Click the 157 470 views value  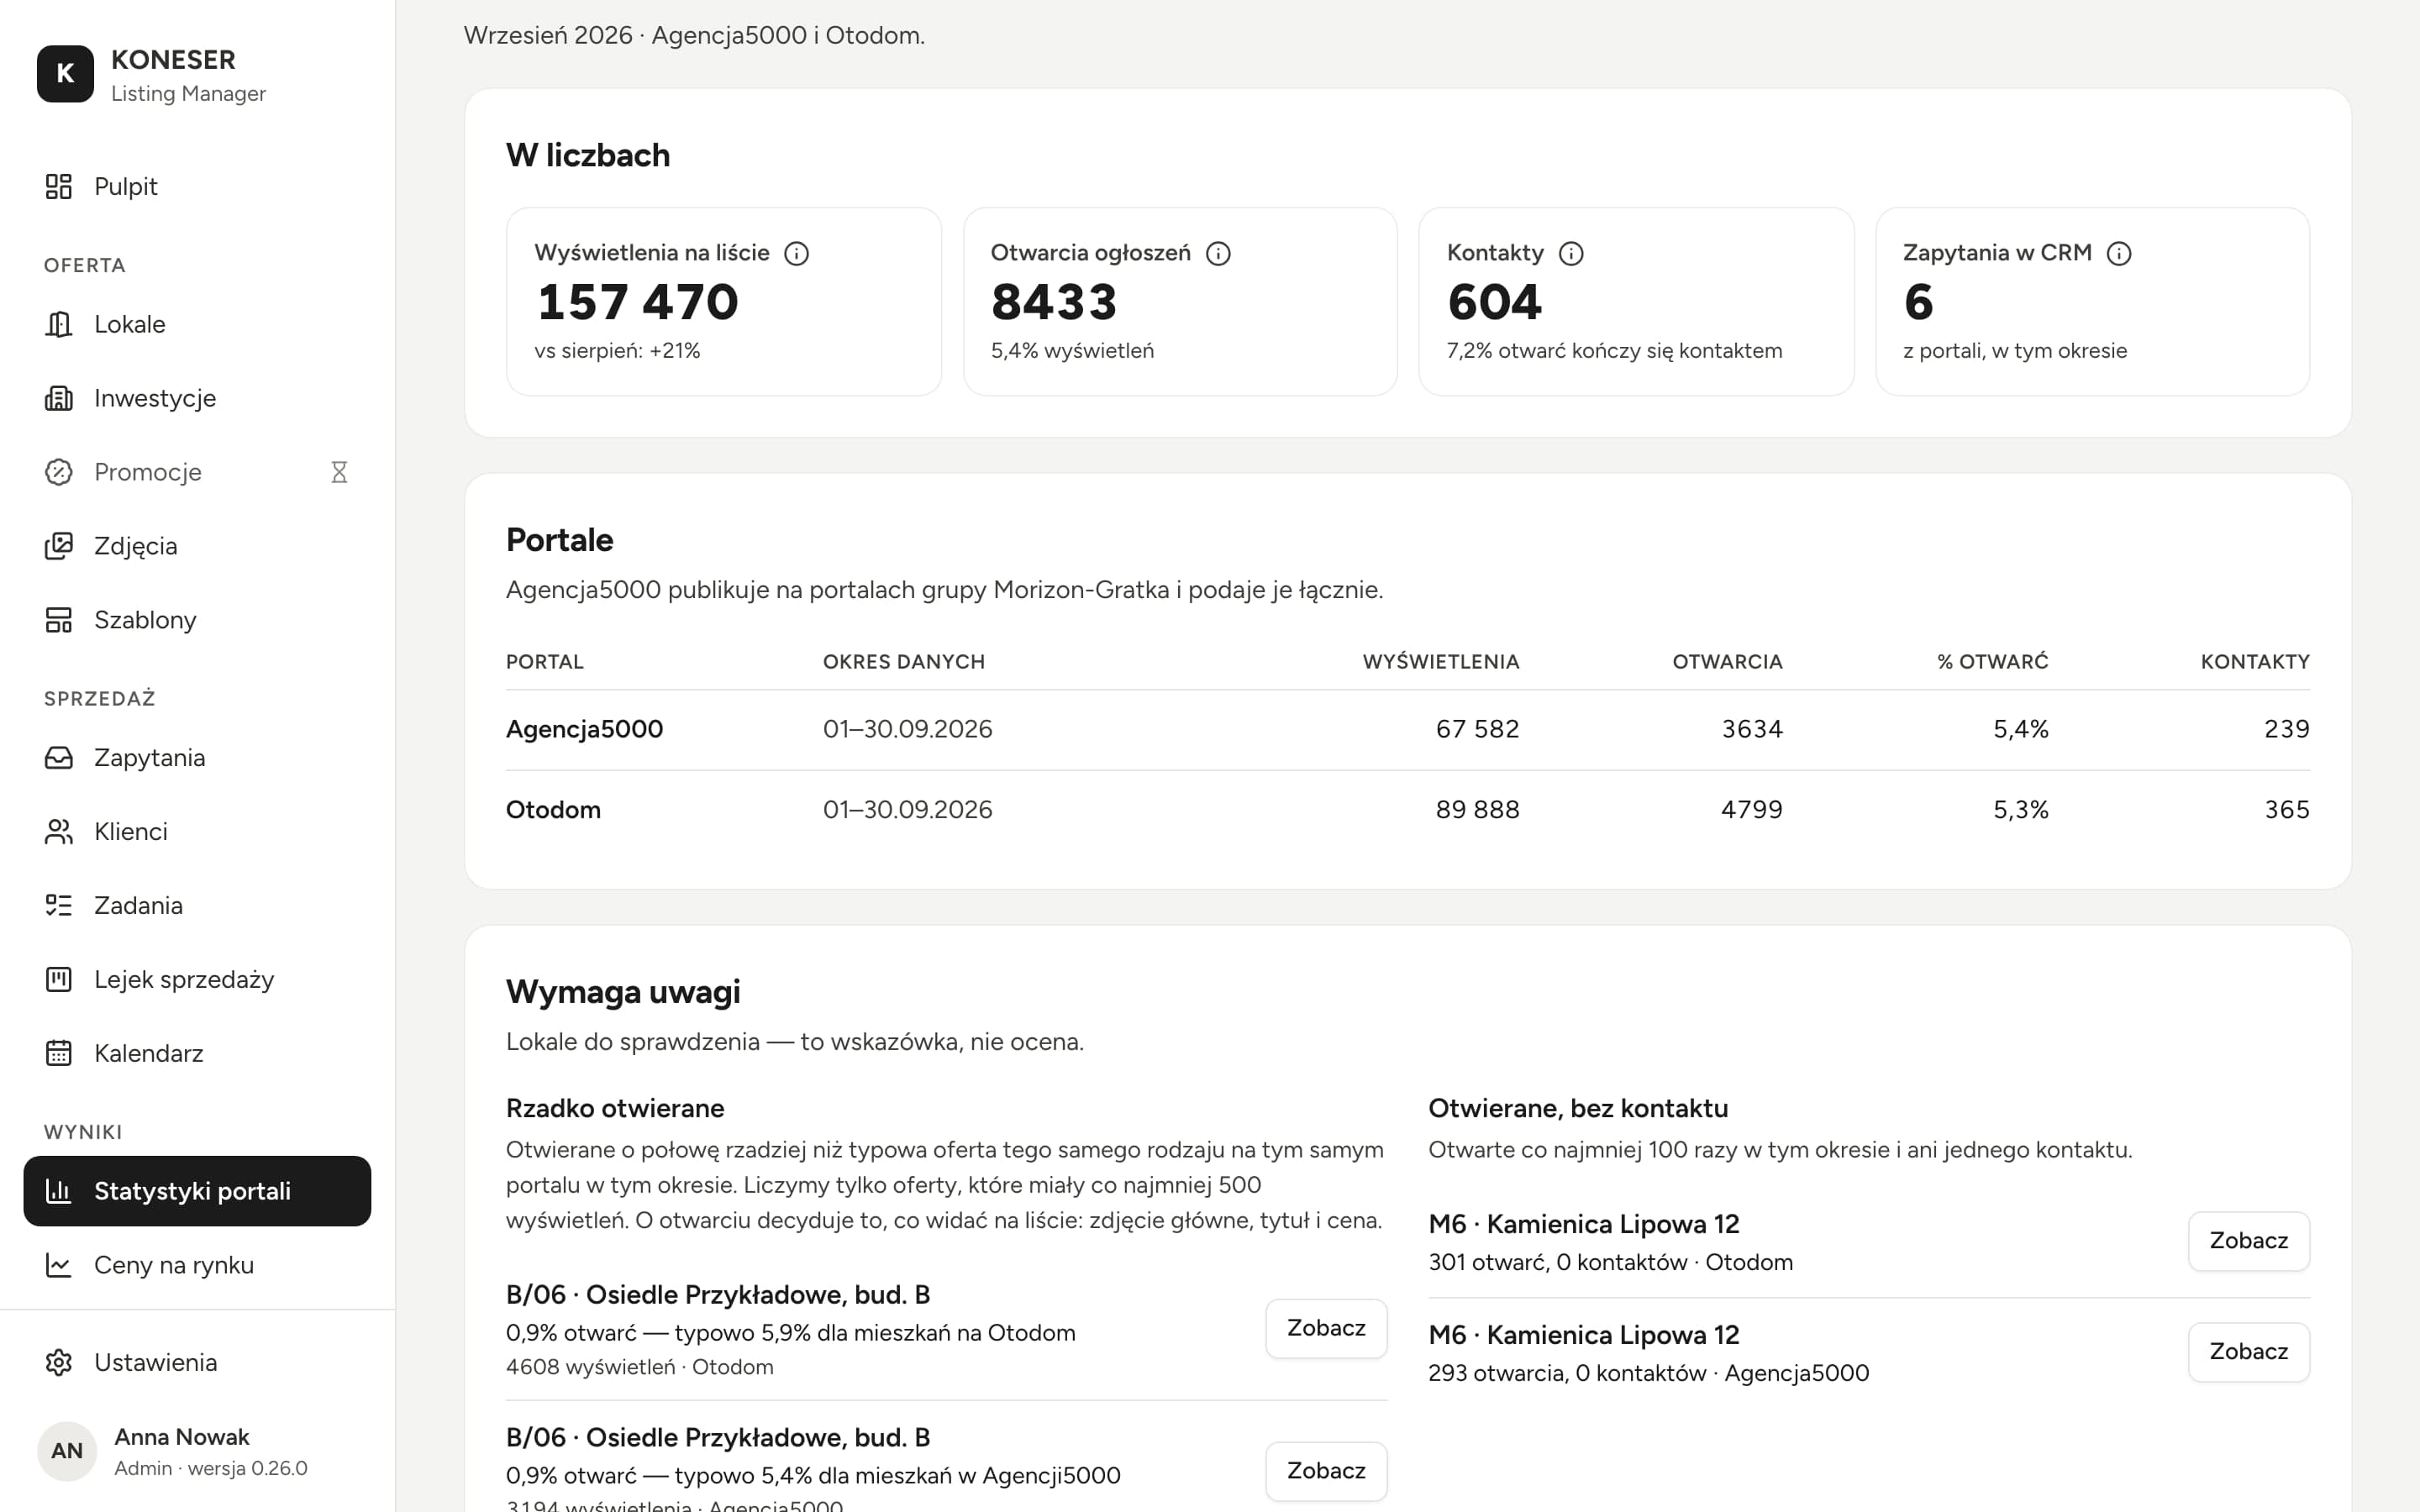638,302
